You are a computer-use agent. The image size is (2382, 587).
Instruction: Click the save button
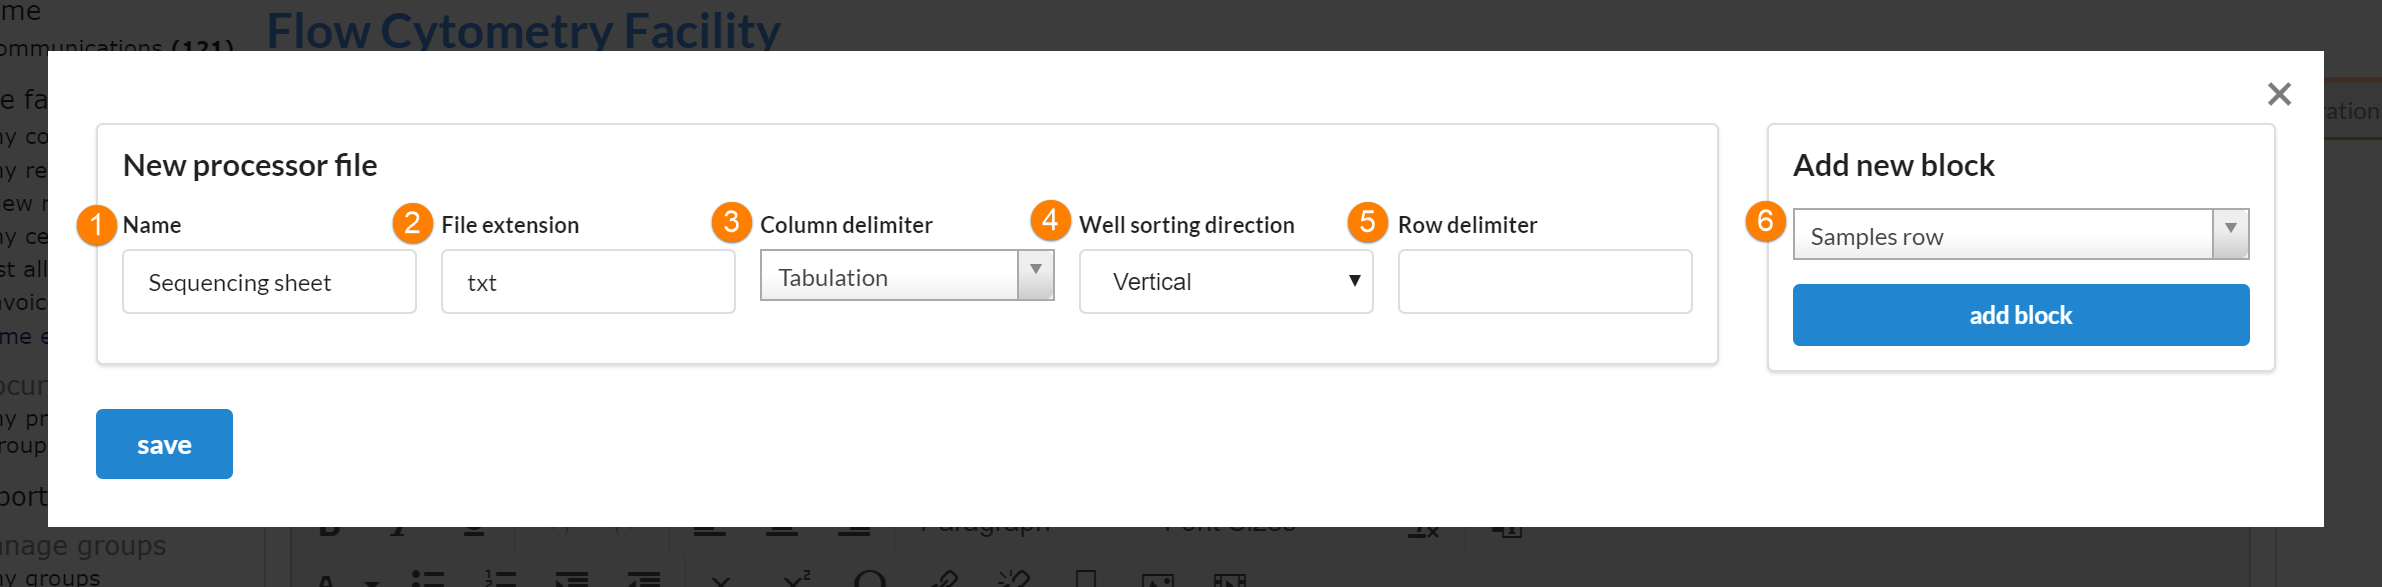tap(164, 444)
